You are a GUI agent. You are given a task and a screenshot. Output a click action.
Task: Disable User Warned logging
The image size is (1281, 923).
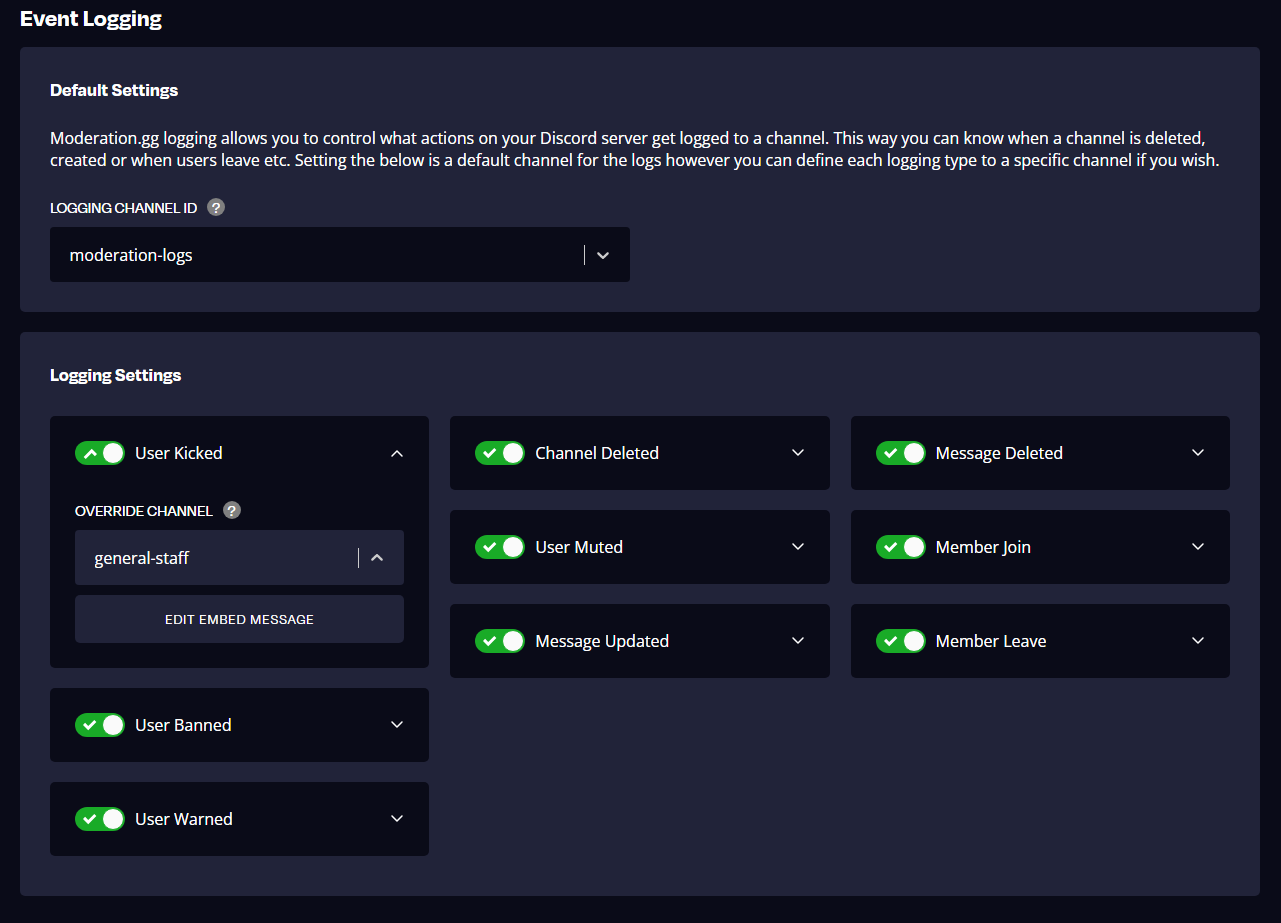[100, 819]
